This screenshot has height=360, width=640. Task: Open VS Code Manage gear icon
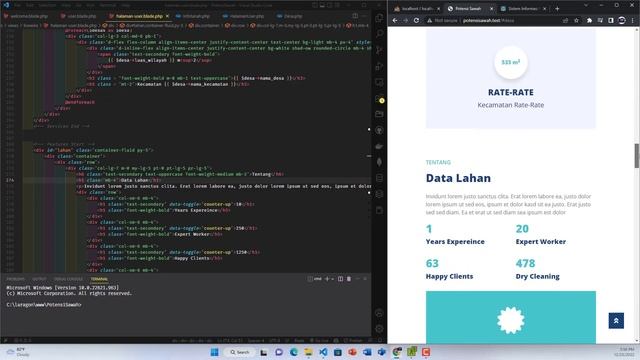pyautogui.click(x=379, y=329)
